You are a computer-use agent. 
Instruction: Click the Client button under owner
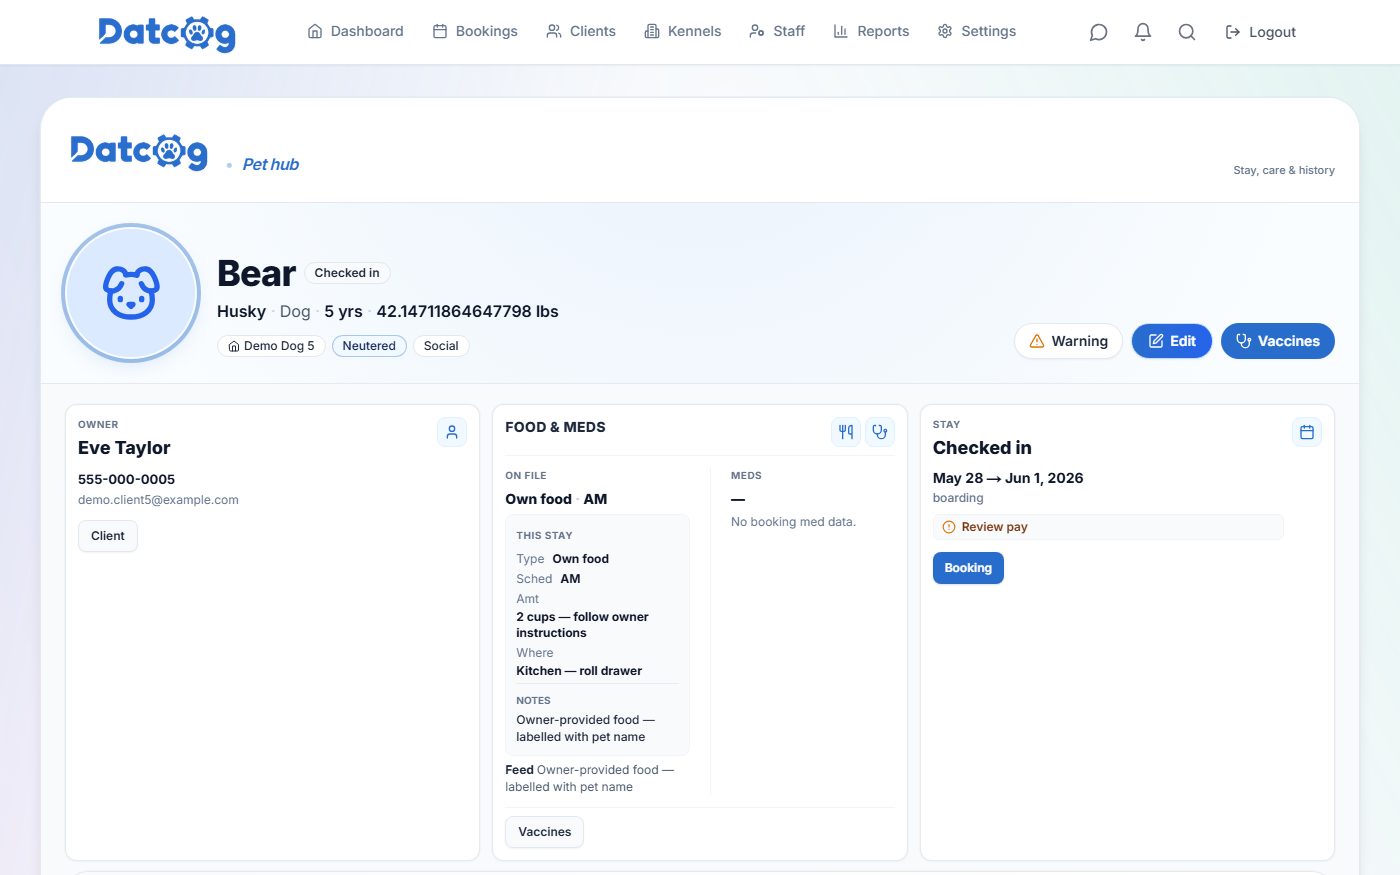click(x=108, y=536)
